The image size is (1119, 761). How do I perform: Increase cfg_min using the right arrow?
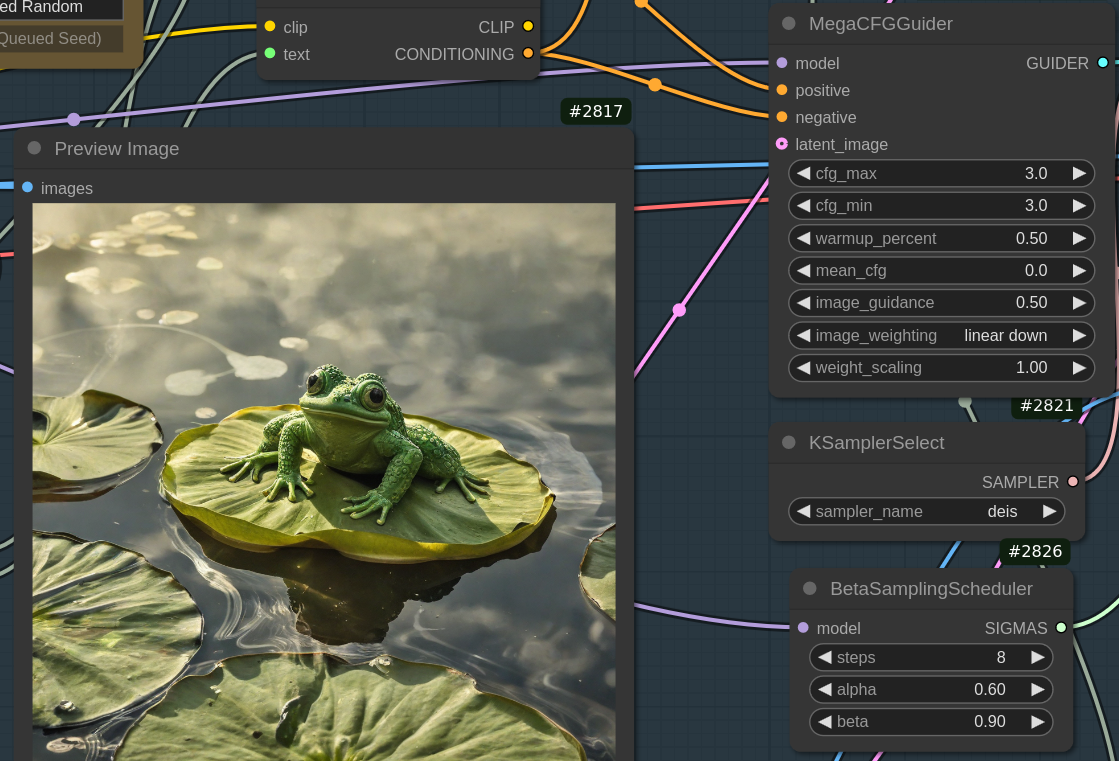[x=1079, y=206]
